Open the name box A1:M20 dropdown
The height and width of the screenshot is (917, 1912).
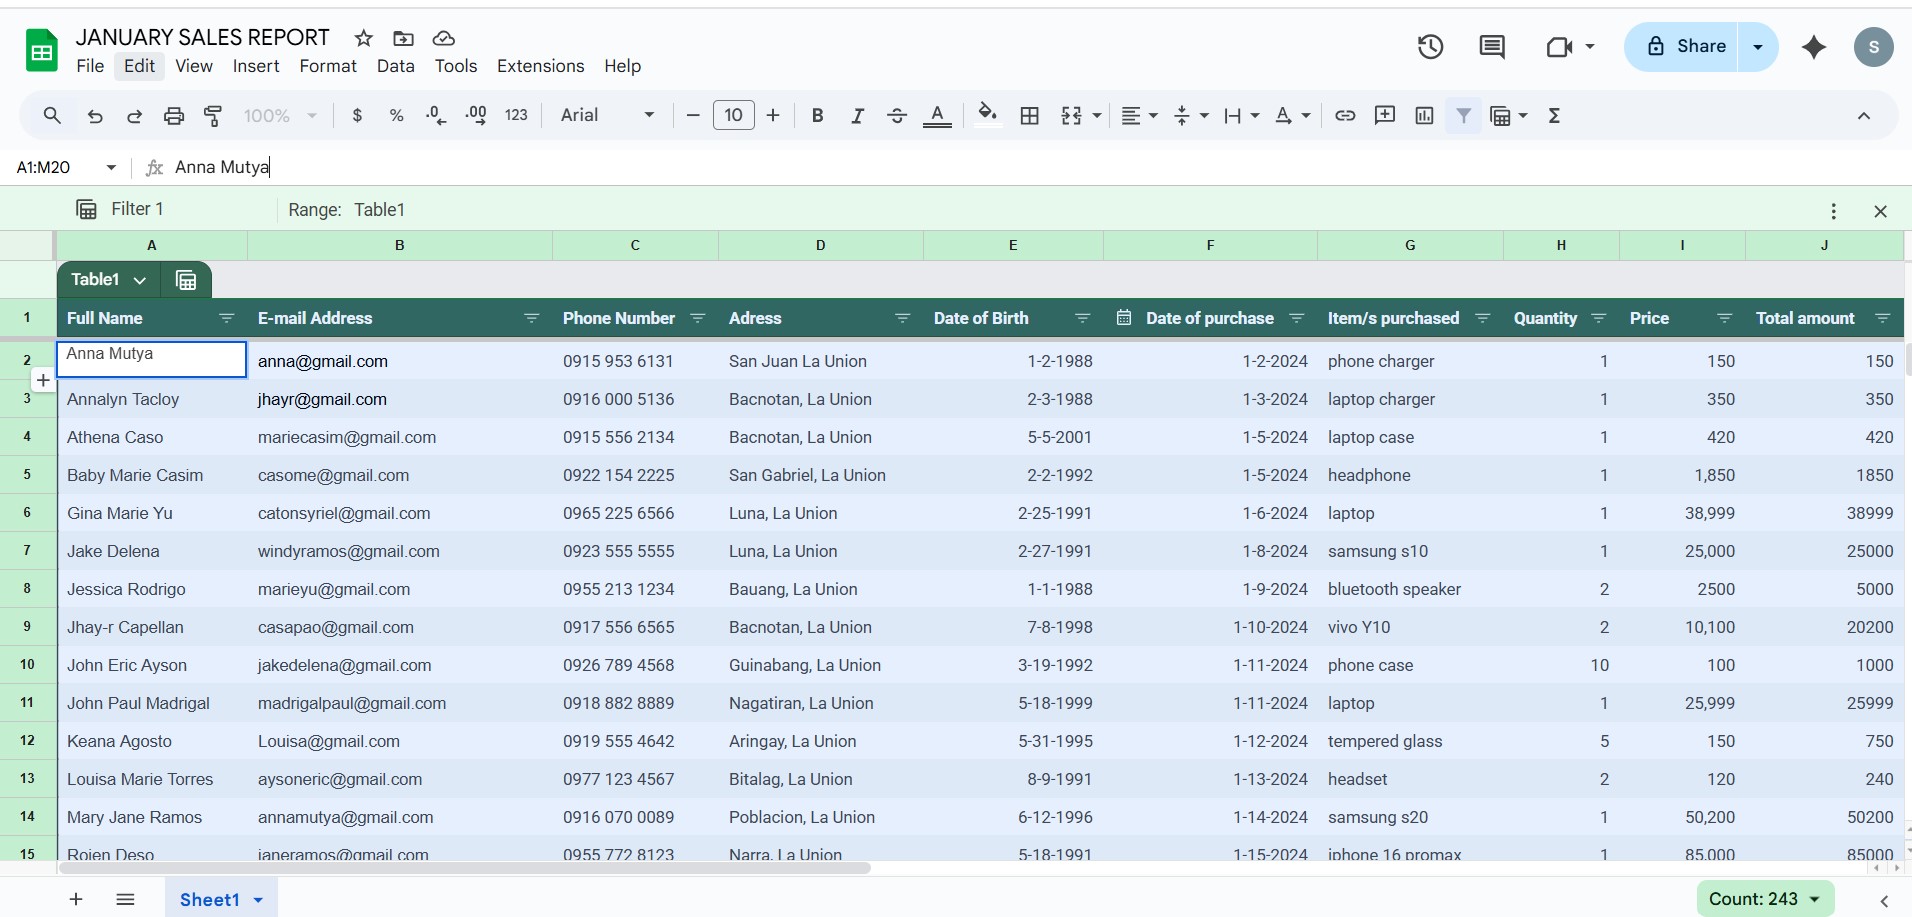111,168
